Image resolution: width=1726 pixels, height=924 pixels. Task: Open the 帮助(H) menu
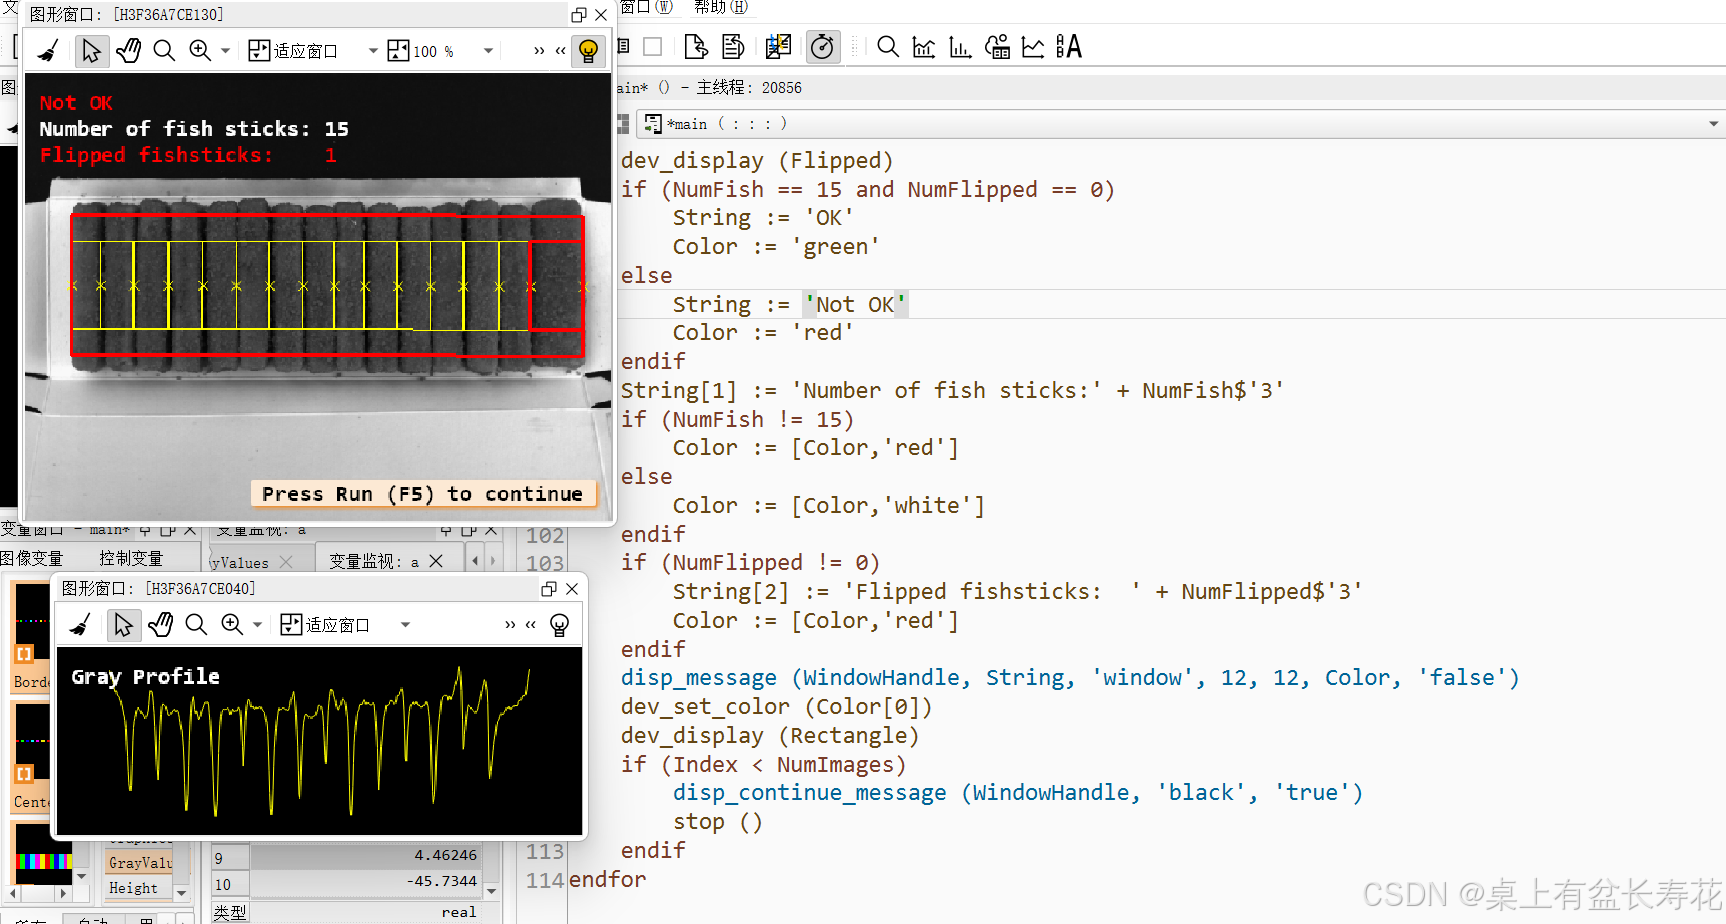tap(721, 7)
